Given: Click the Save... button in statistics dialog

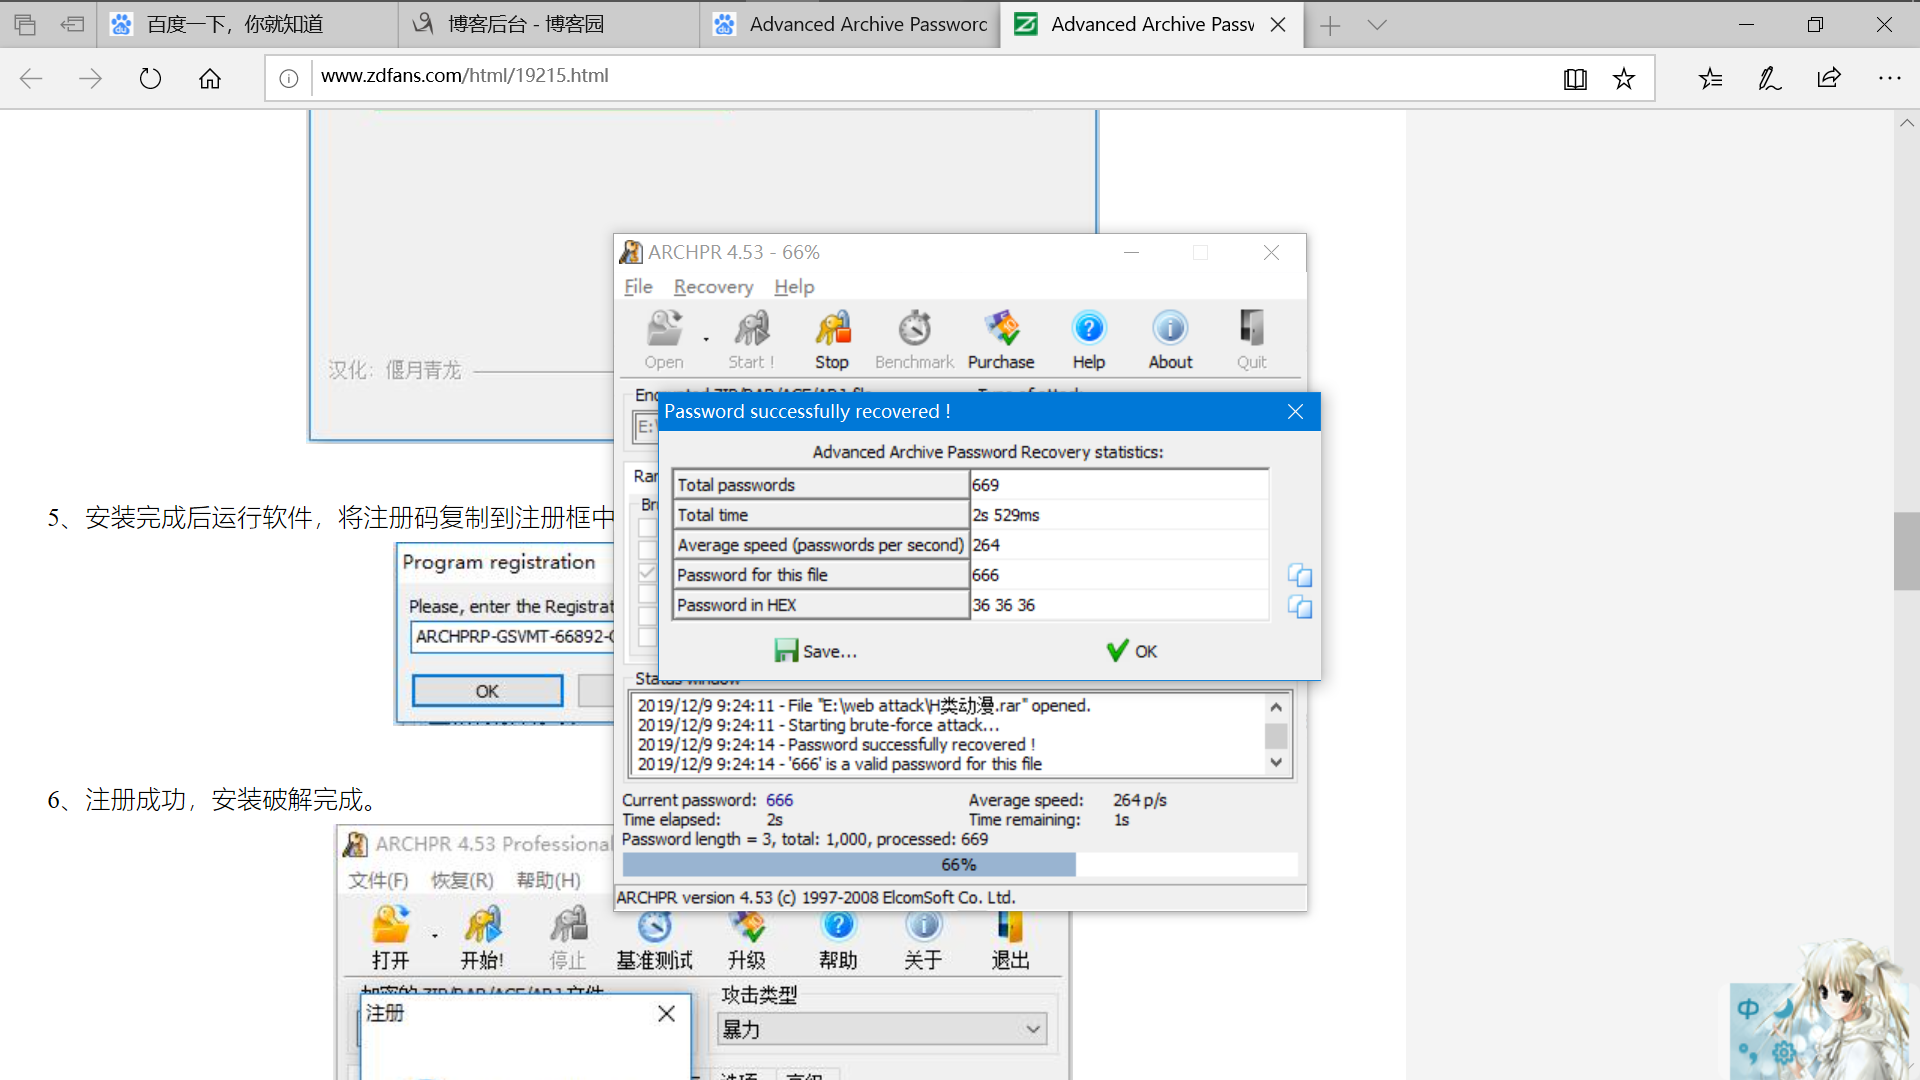Looking at the screenshot, I should click(816, 651).
